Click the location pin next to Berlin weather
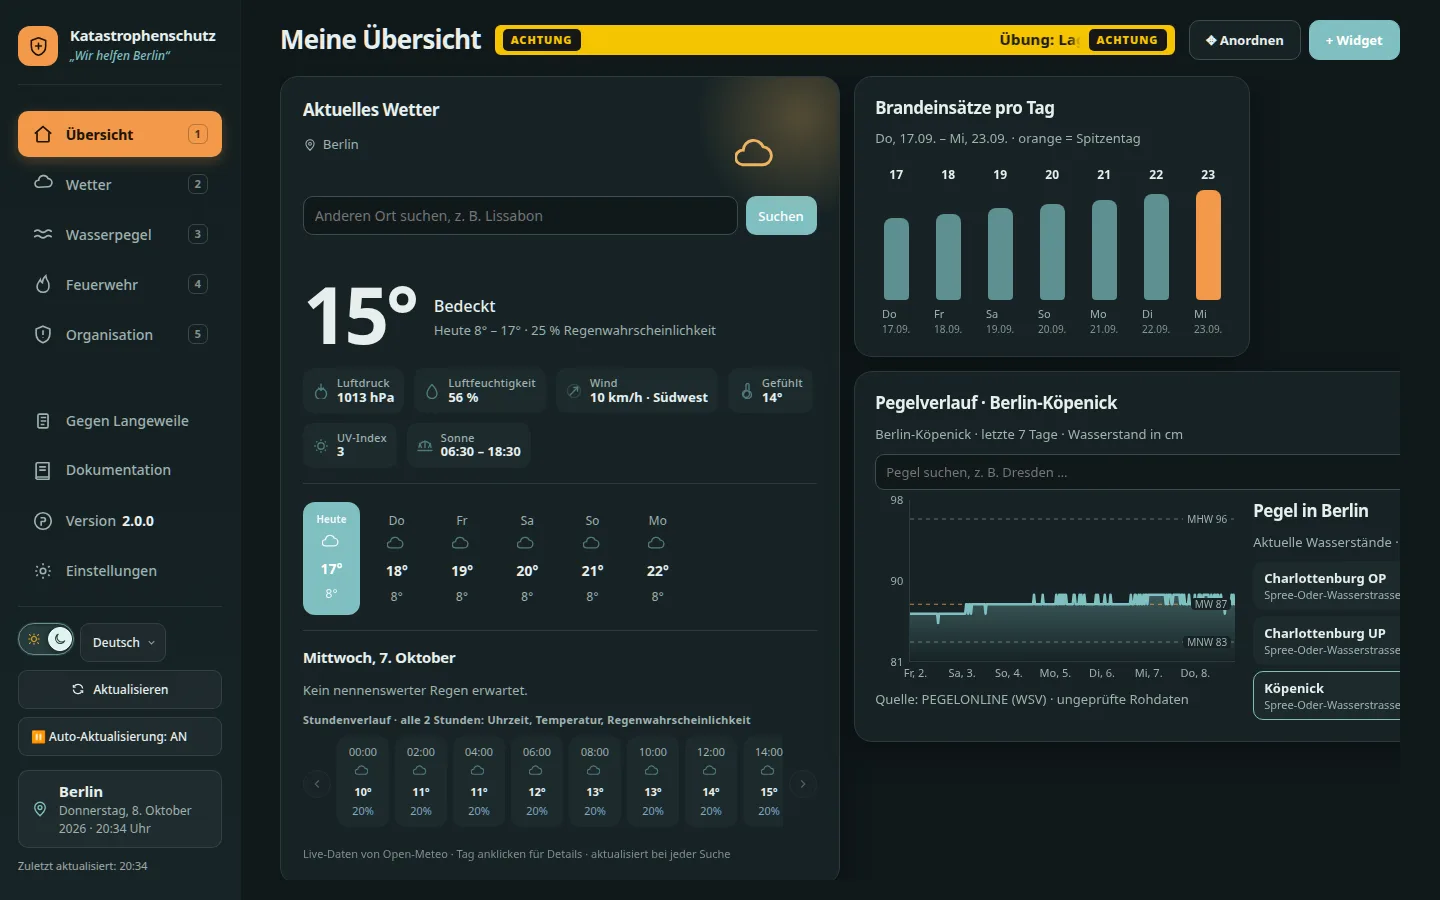 coord(310,145)
